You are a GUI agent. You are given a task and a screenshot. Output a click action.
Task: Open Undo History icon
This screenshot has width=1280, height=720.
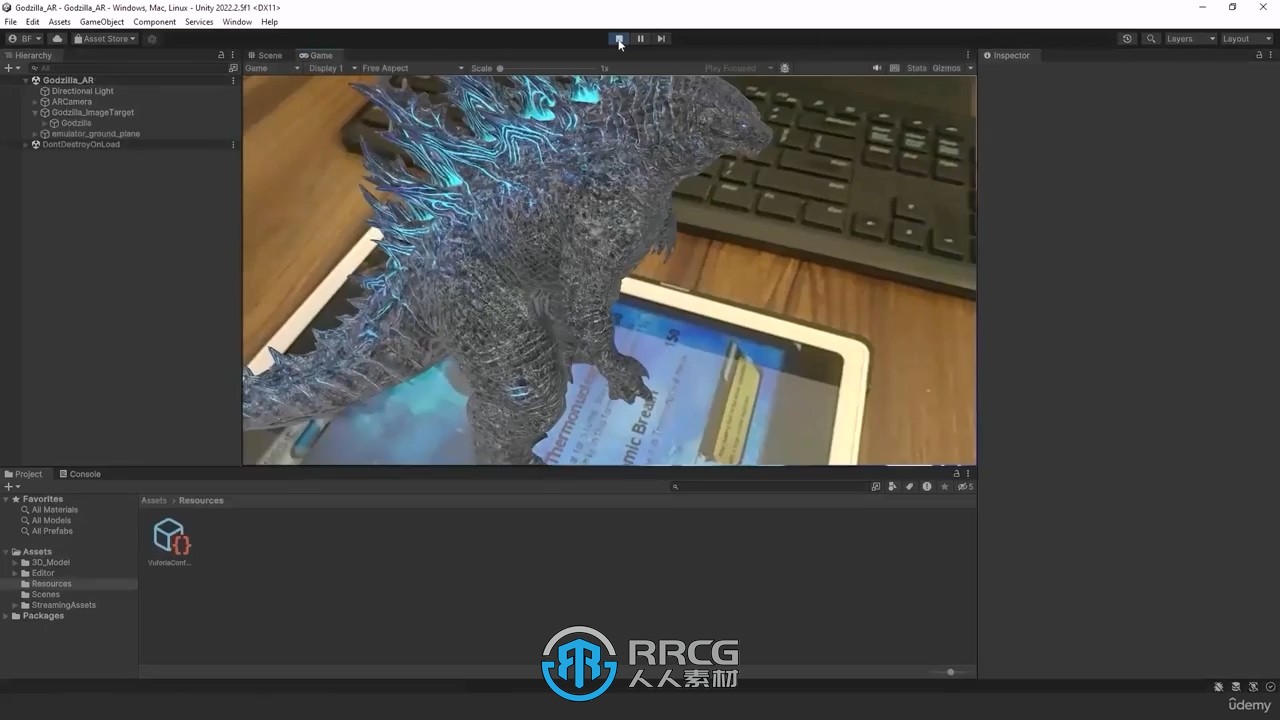pyautogui.click(x=1127, y=39)
